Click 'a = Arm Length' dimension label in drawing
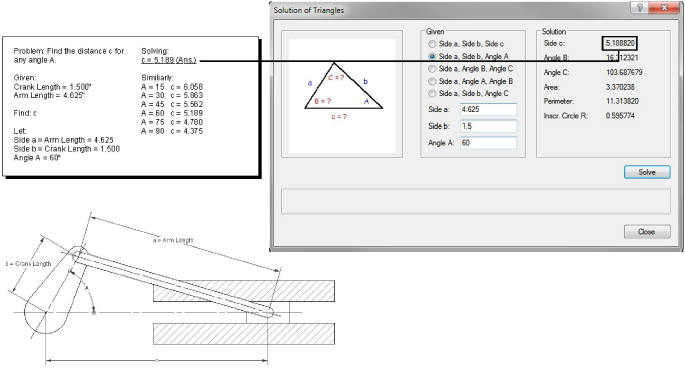685x369 pixels. tap(173, 240)
